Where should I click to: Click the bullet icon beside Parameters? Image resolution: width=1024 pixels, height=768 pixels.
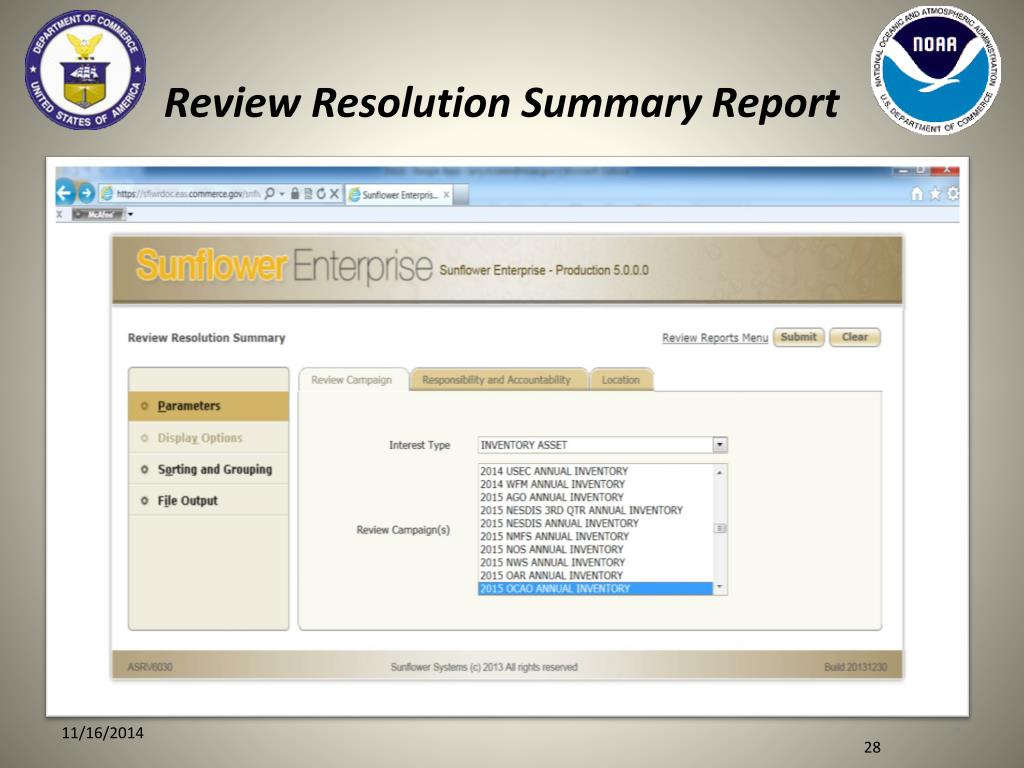pyautogui.click(x=144, y=406)
